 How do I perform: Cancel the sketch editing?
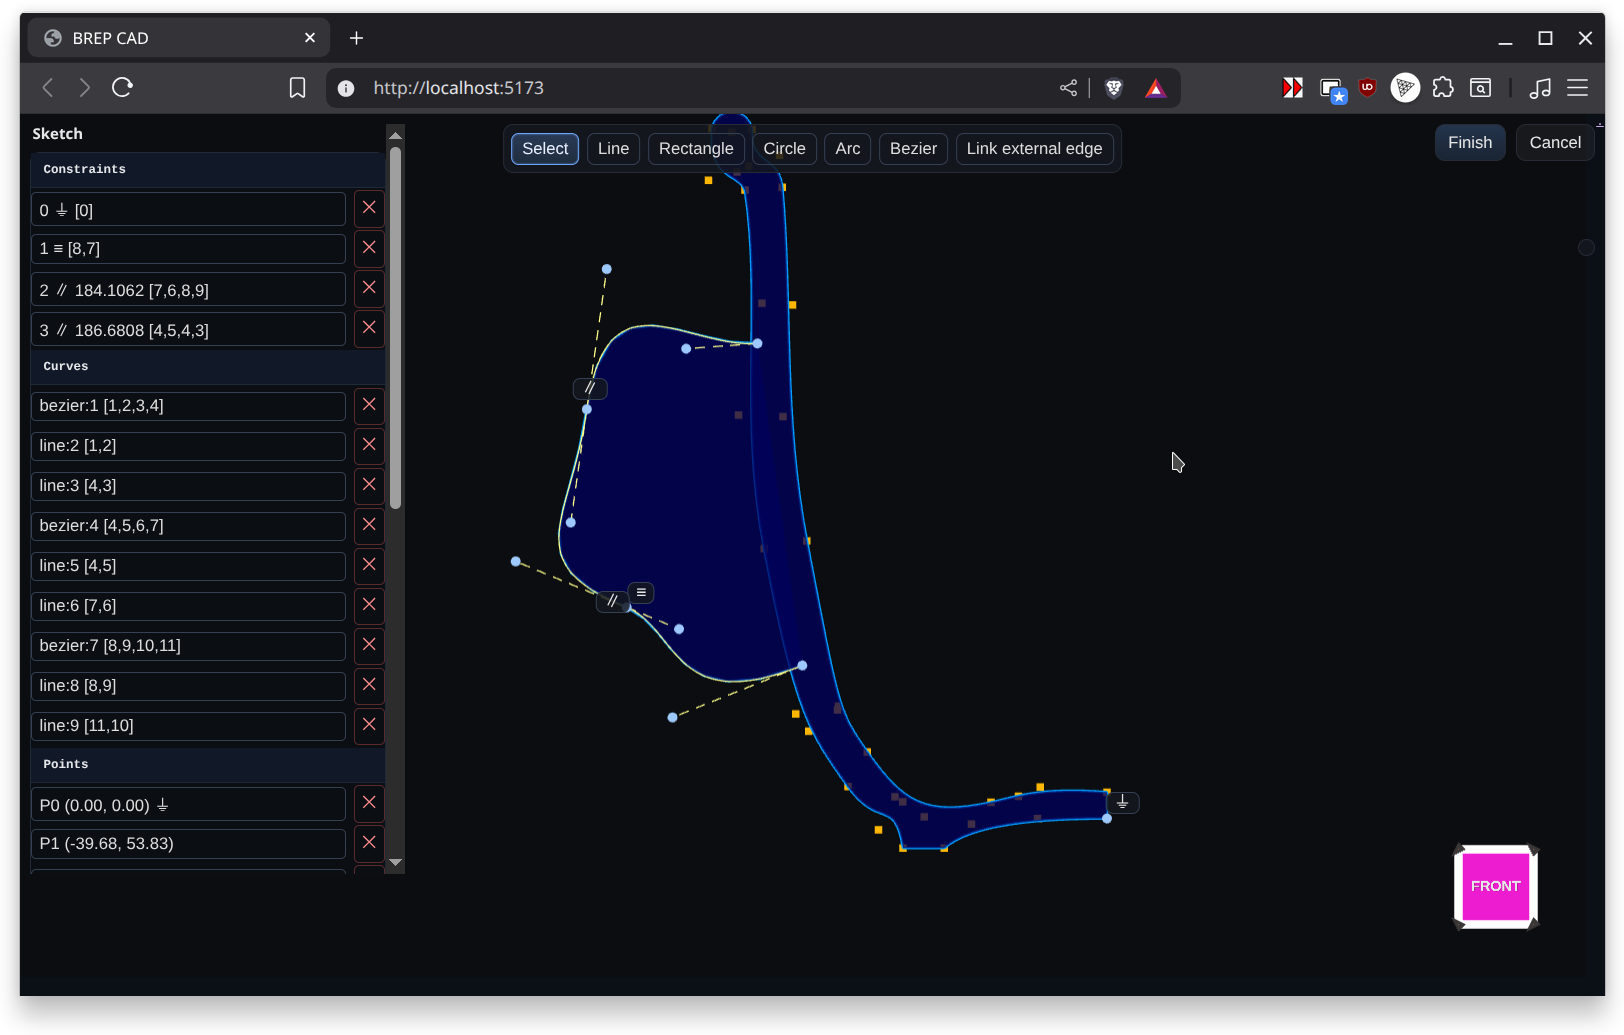1554,143
